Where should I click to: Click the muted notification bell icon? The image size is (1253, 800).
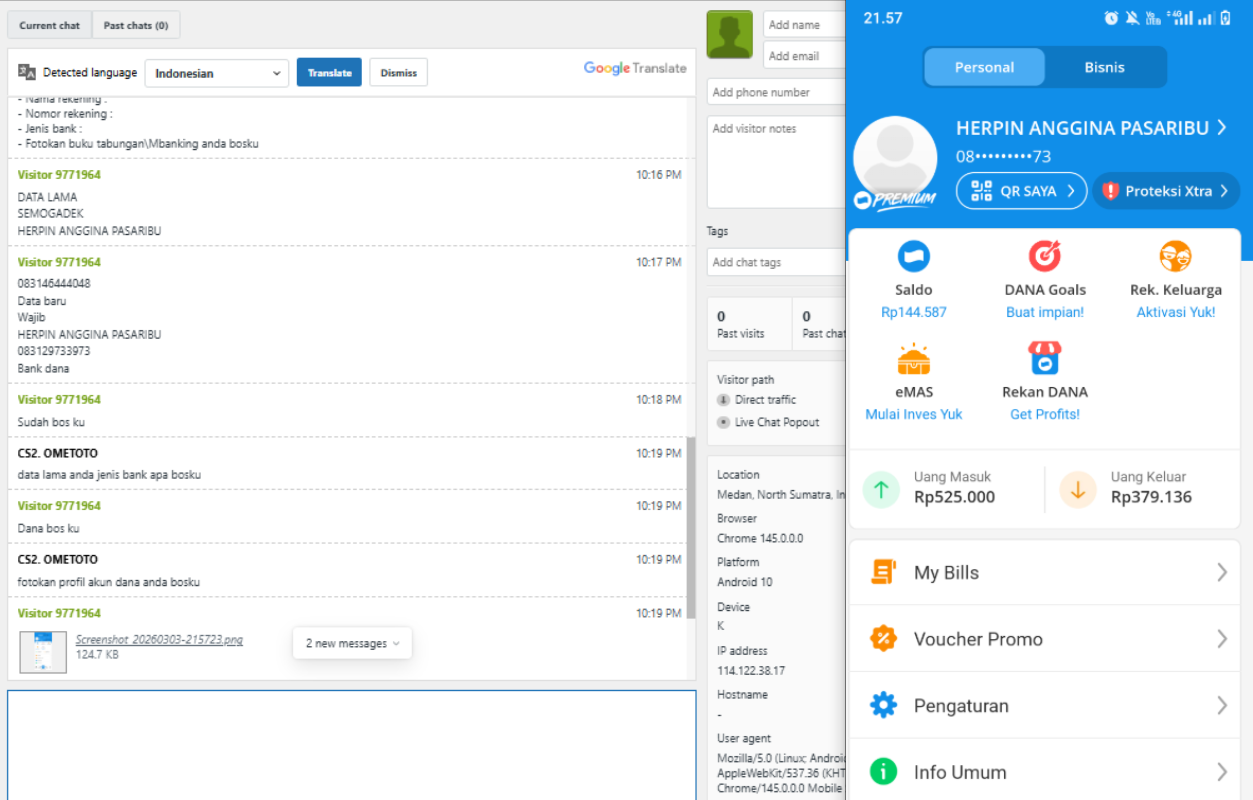[x=1132, y=18]
